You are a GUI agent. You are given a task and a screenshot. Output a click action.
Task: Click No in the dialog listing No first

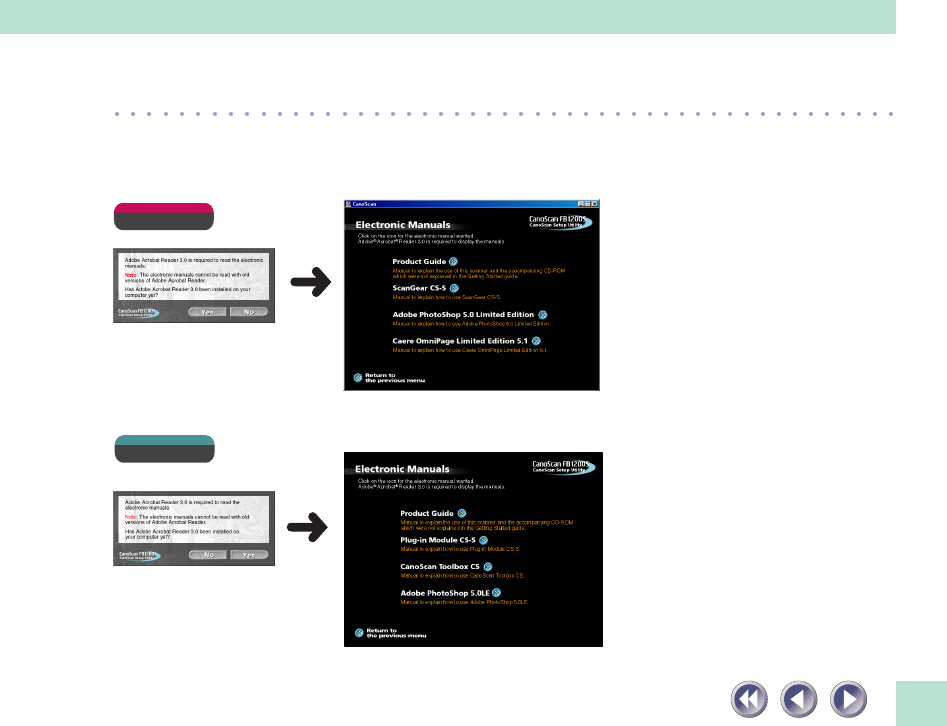click(x=208, y=554)
